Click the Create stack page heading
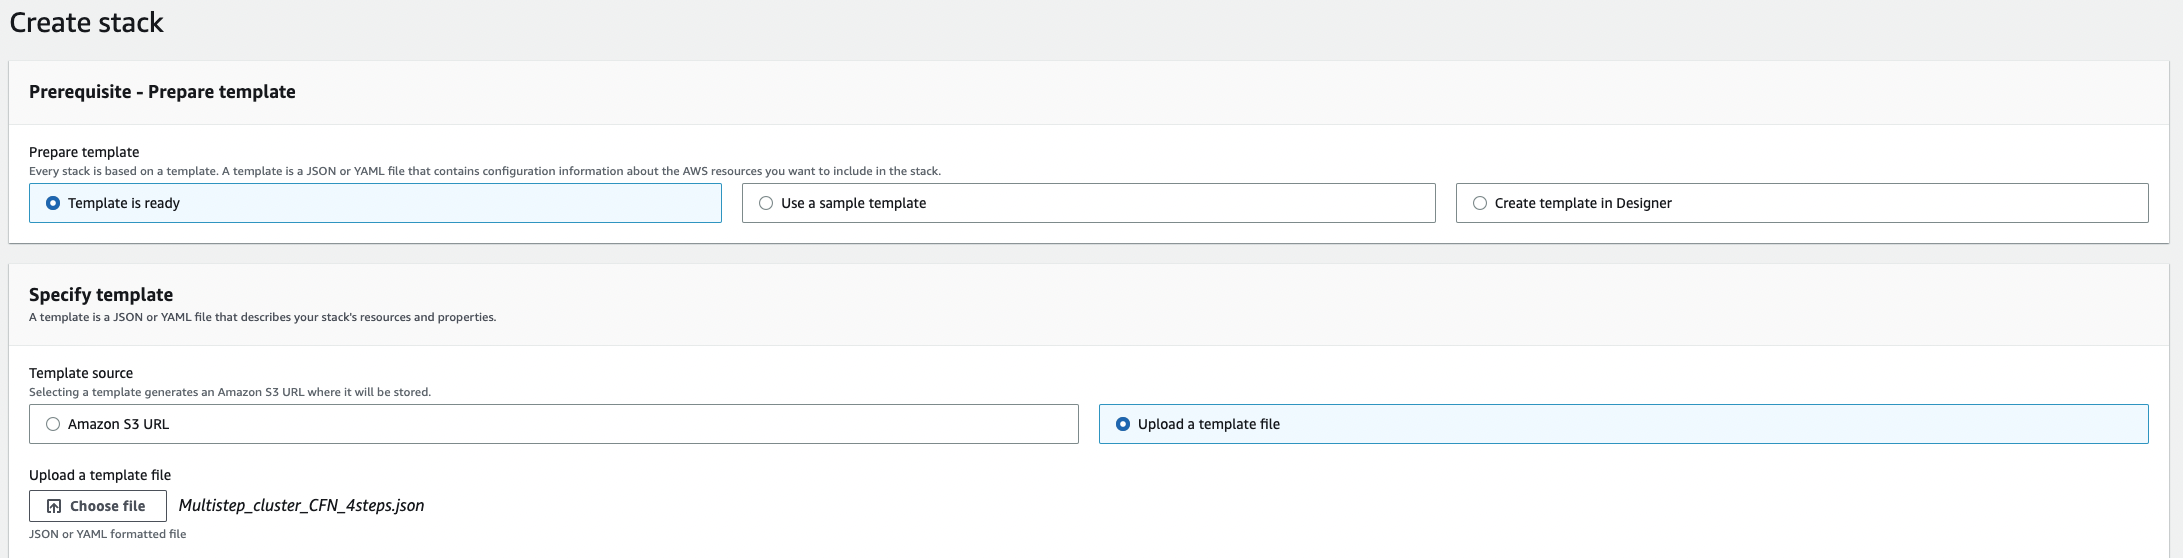 [86, 23]
